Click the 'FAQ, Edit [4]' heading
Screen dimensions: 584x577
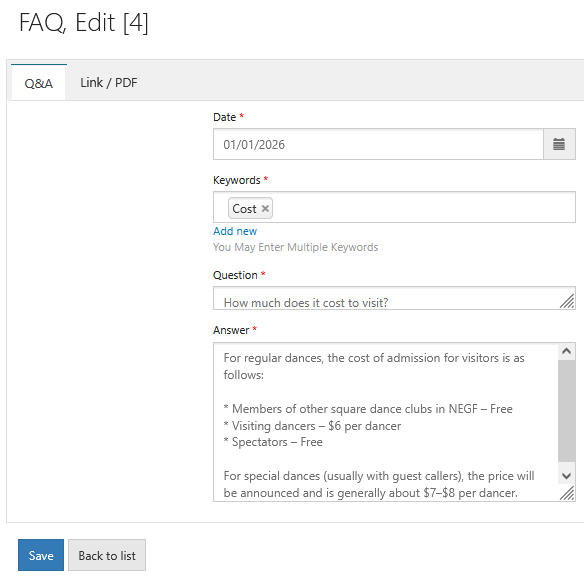(x=84, y=23)
